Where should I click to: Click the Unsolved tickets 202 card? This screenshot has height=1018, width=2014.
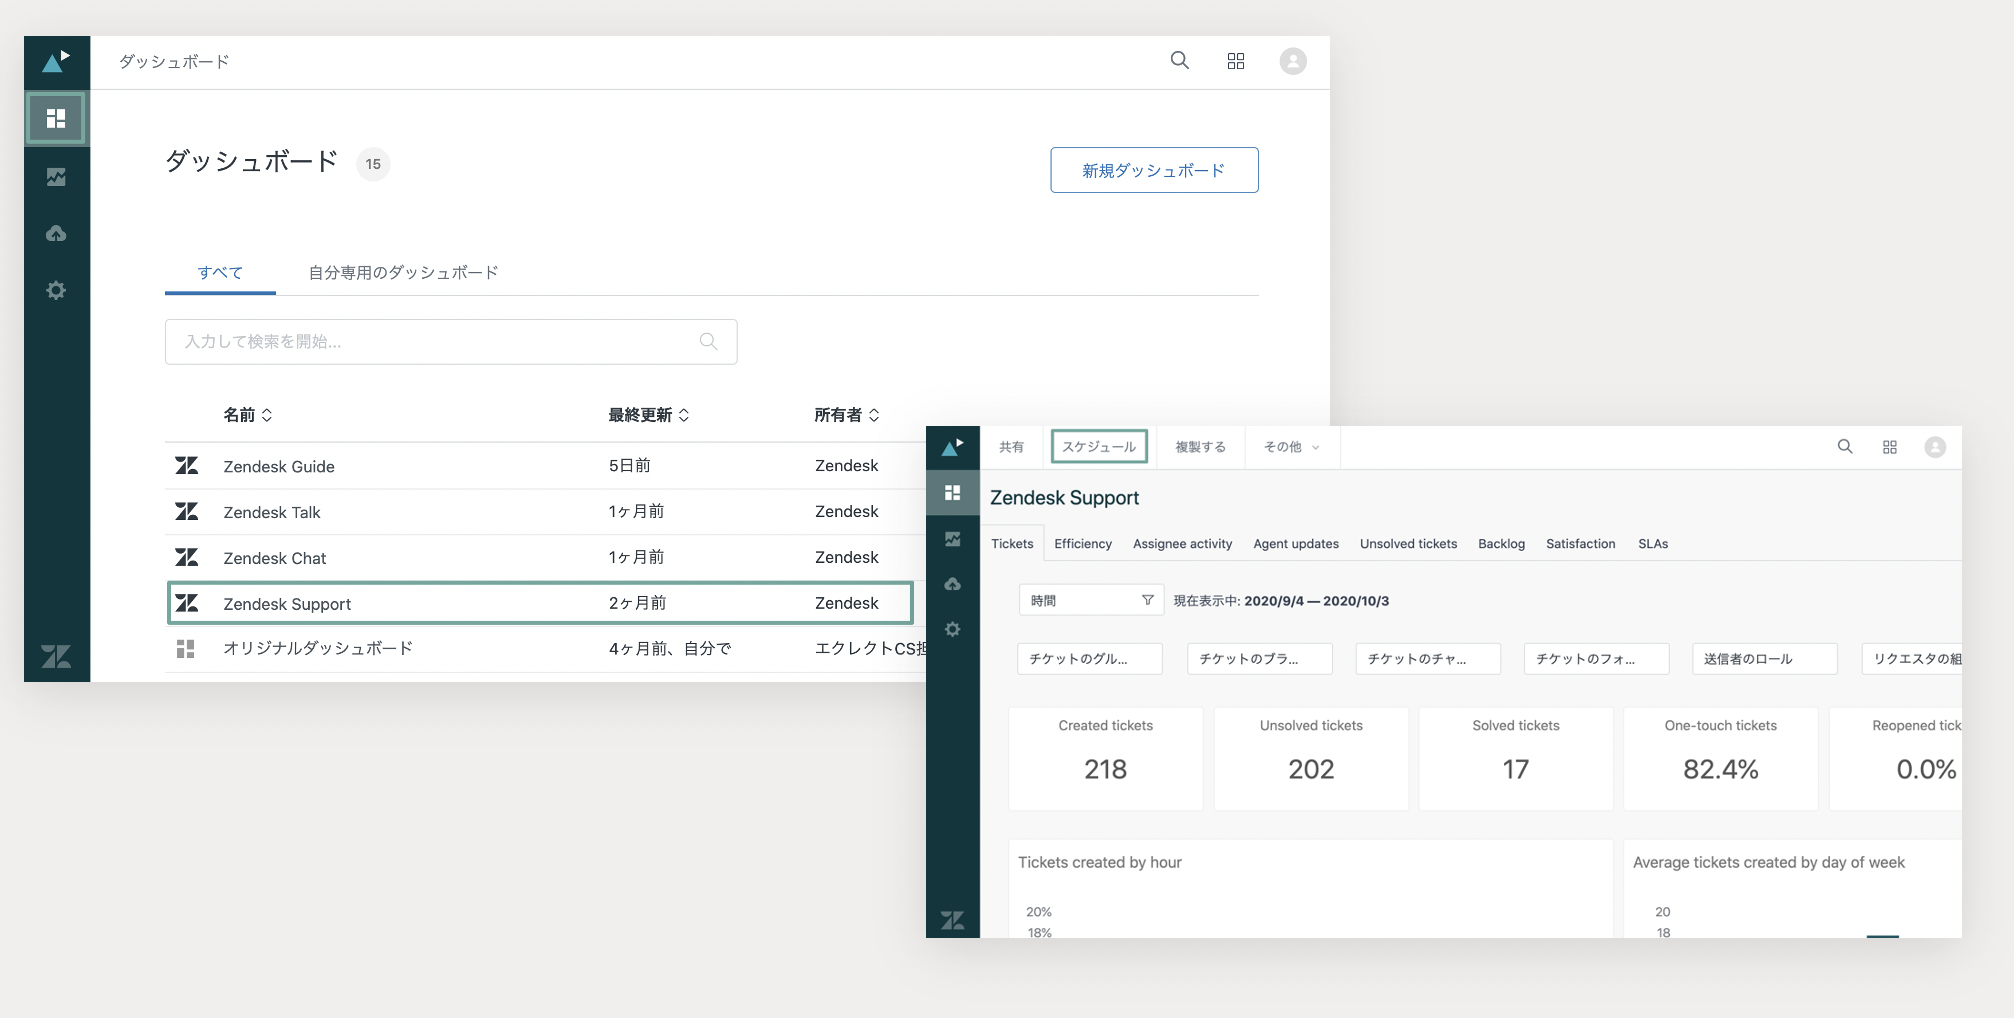(1311, 758)
